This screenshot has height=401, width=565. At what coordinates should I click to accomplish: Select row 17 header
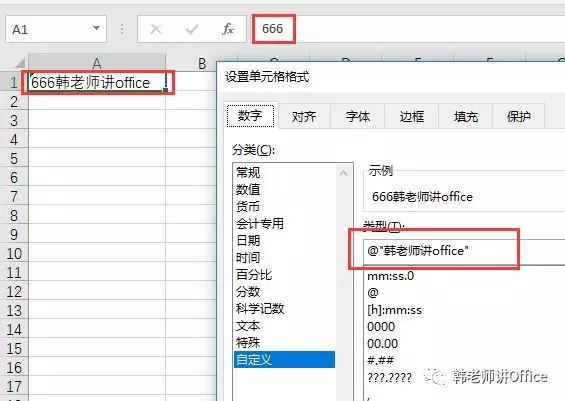pyautogui.click(x=14, y=387)
